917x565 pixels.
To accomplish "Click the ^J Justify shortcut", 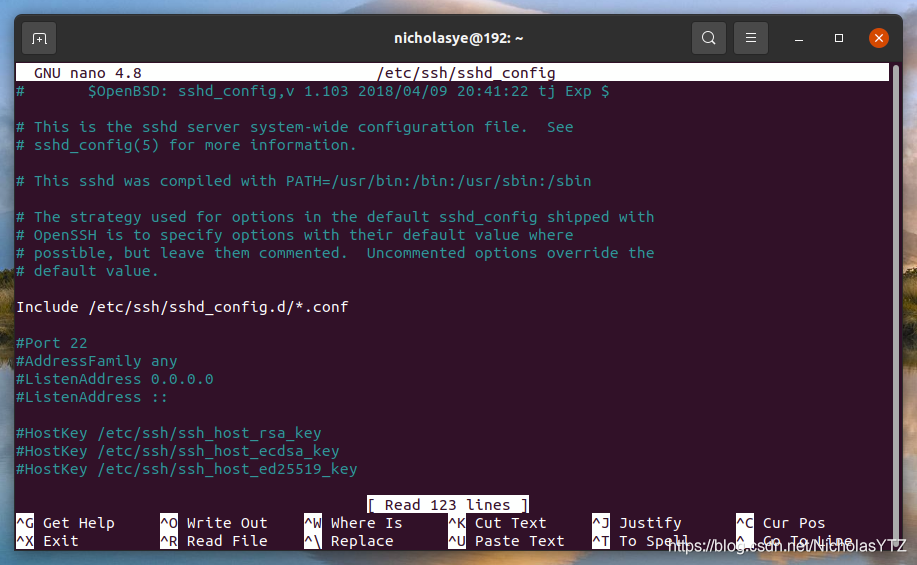I will [637, 523].
